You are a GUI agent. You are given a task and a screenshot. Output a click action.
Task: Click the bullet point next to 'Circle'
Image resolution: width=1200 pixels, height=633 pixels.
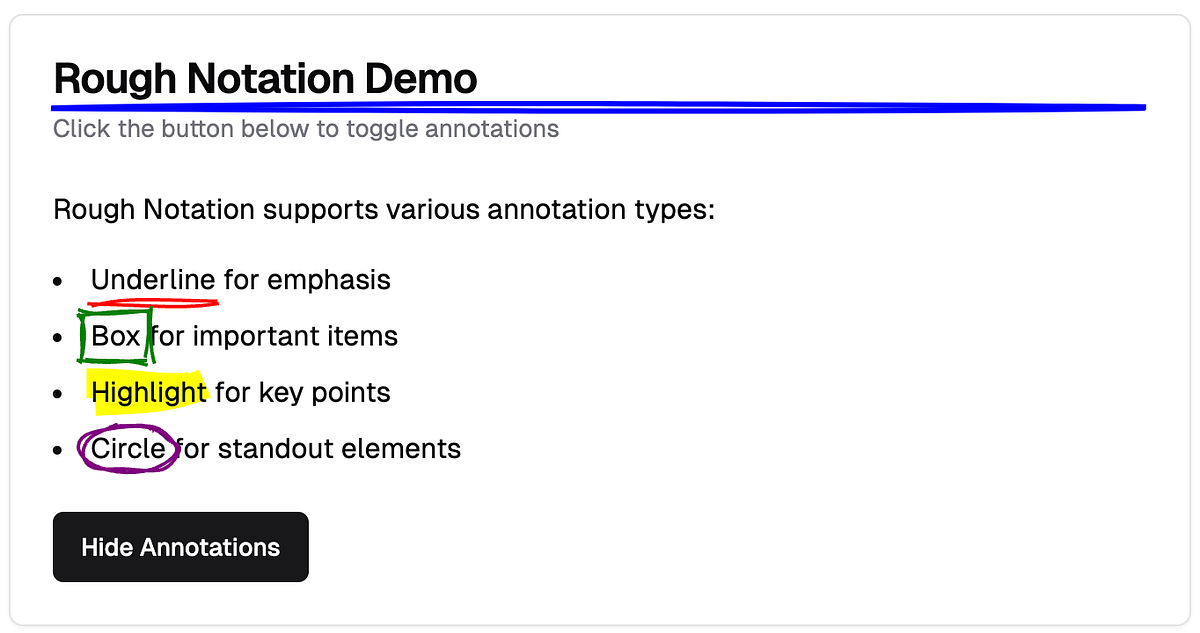[57, 450]
